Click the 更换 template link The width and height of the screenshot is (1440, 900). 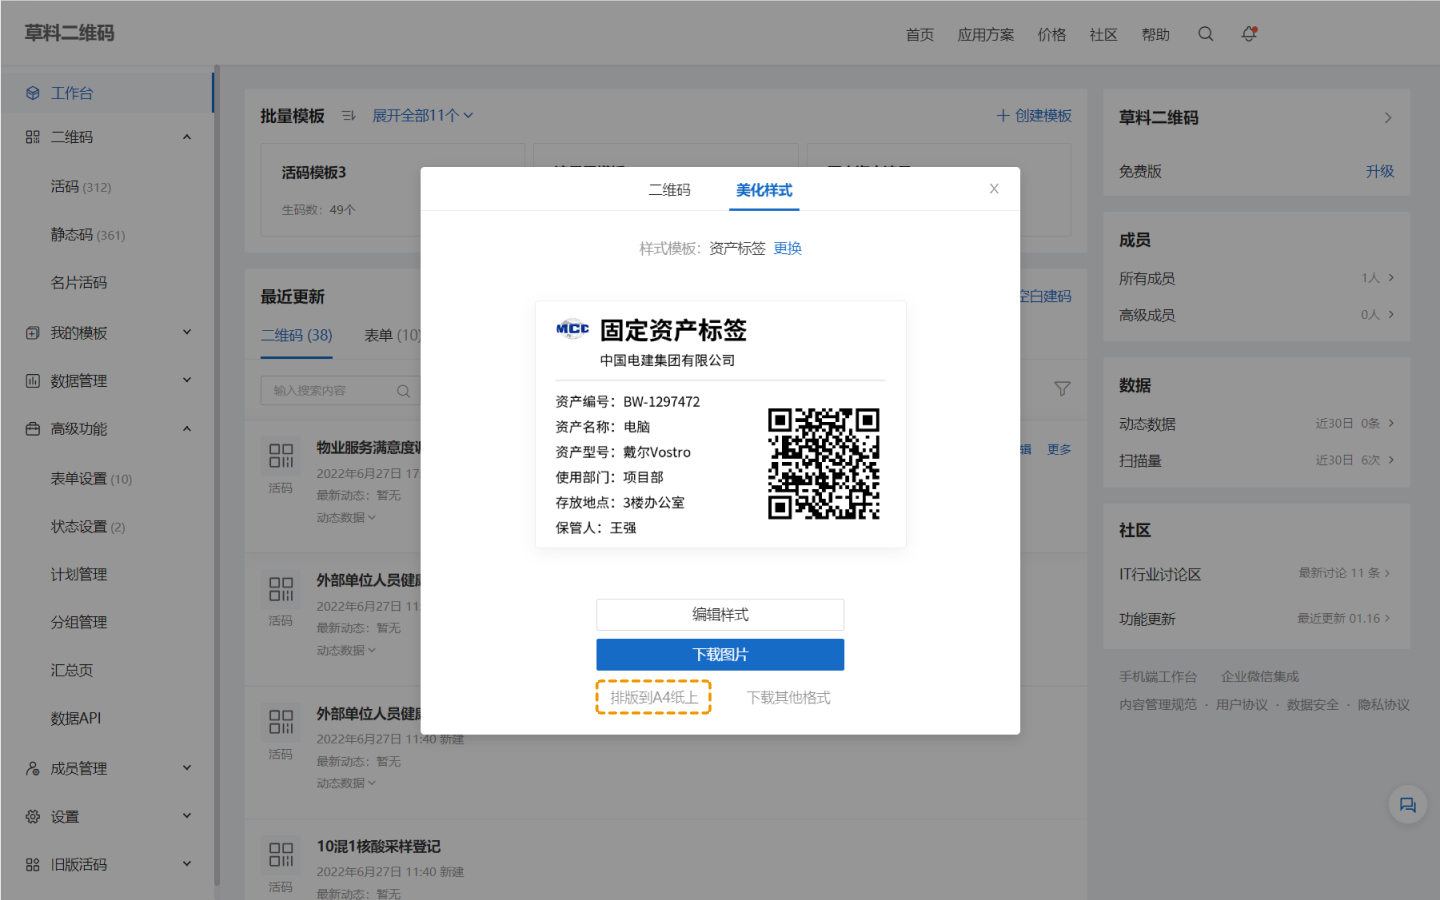788,249
